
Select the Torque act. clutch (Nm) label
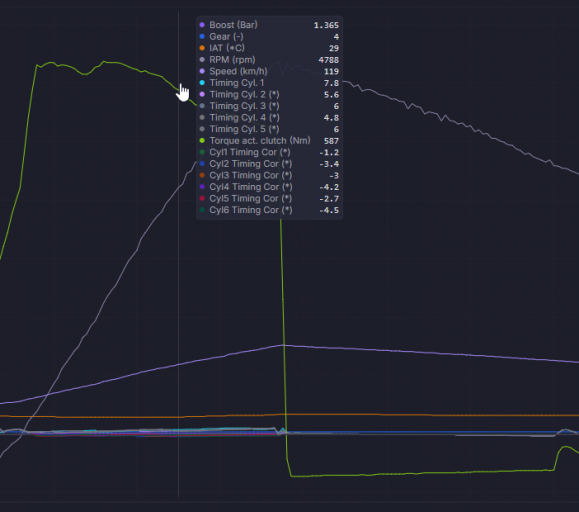click(260, 141)
